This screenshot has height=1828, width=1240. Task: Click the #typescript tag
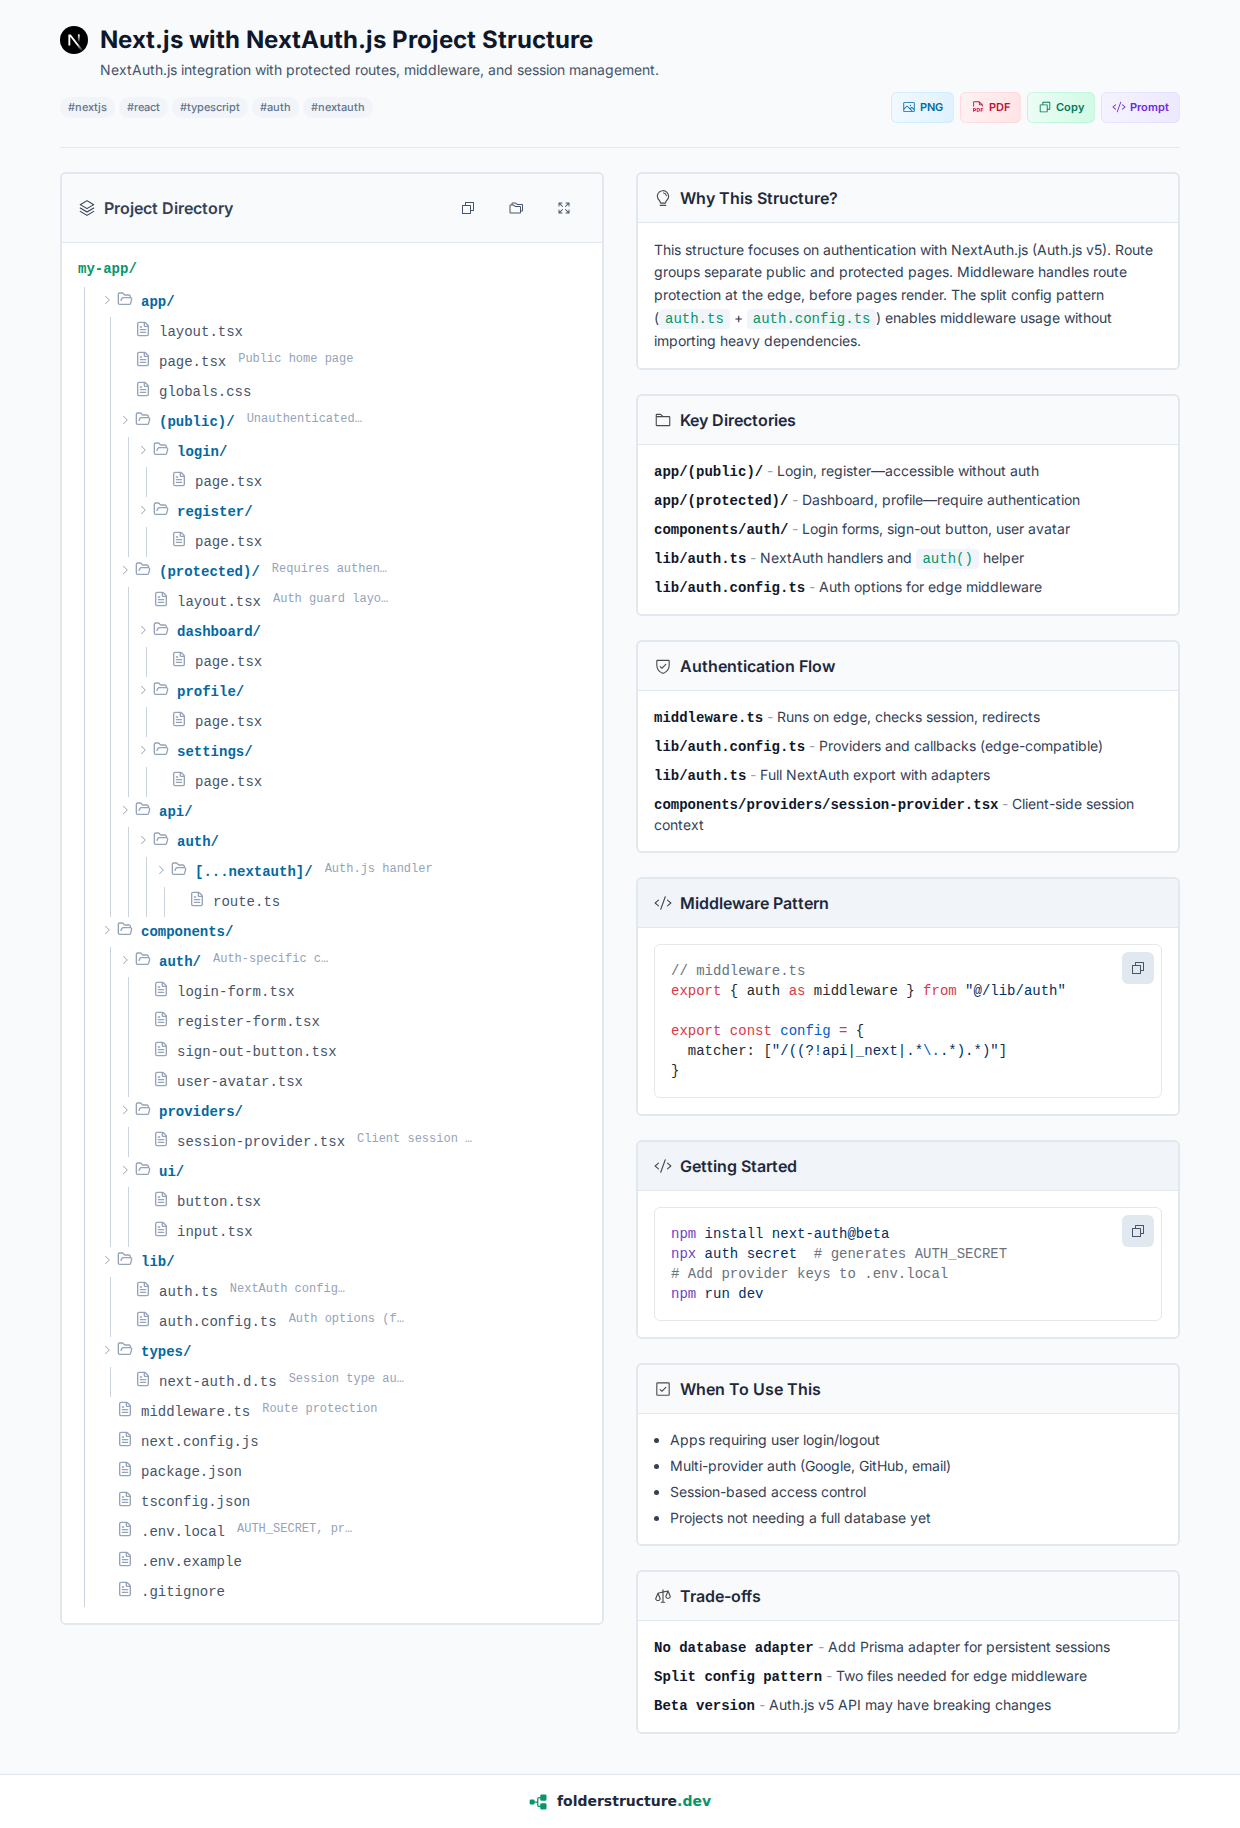[x=210, y=107]
